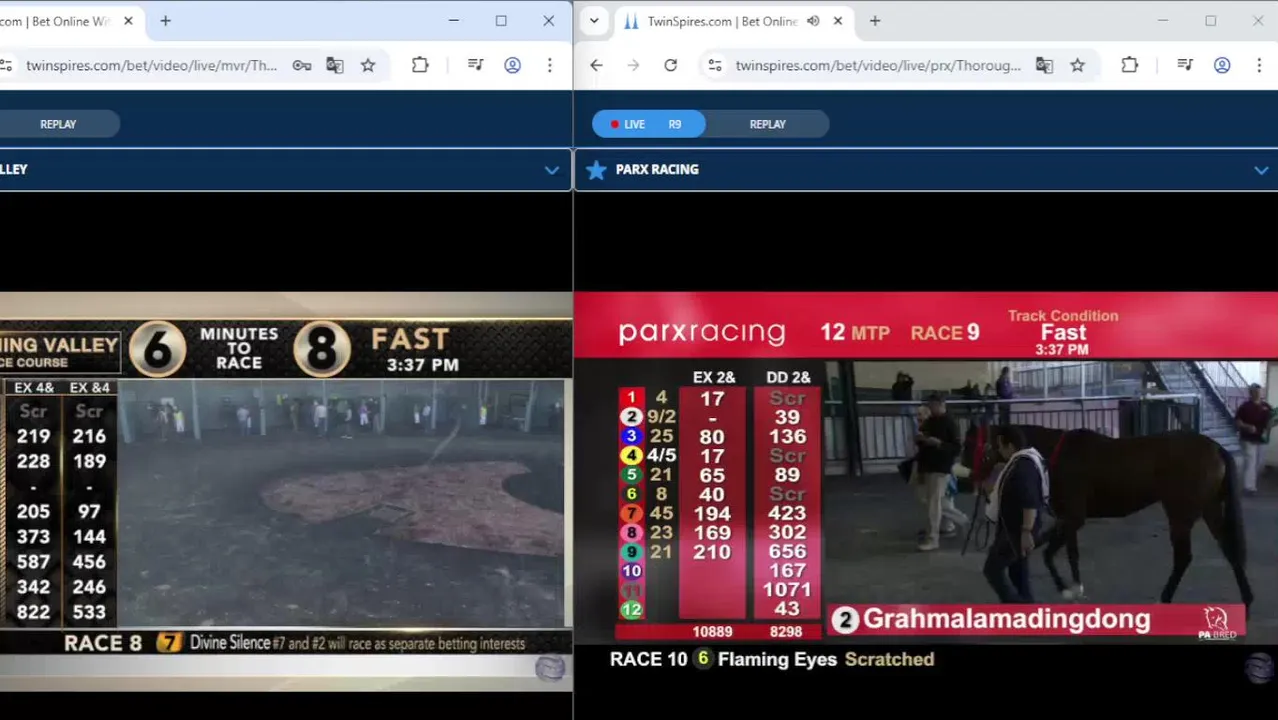
Task: Expand the Mahoning Valley track dropdown chevron
Action: point(551,170)
